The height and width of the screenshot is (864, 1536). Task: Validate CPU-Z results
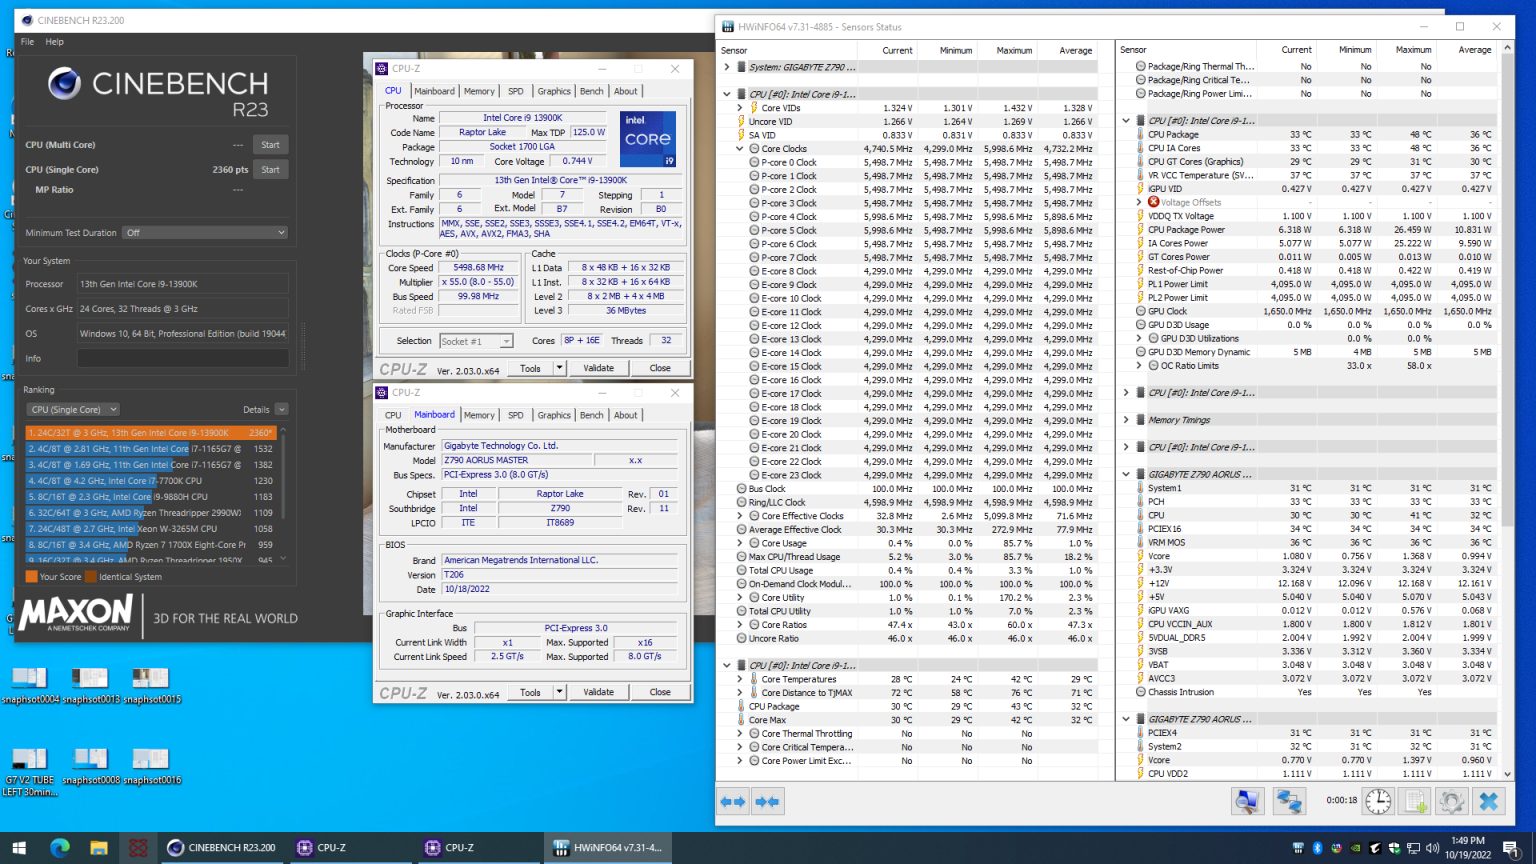tap(598, 367)
